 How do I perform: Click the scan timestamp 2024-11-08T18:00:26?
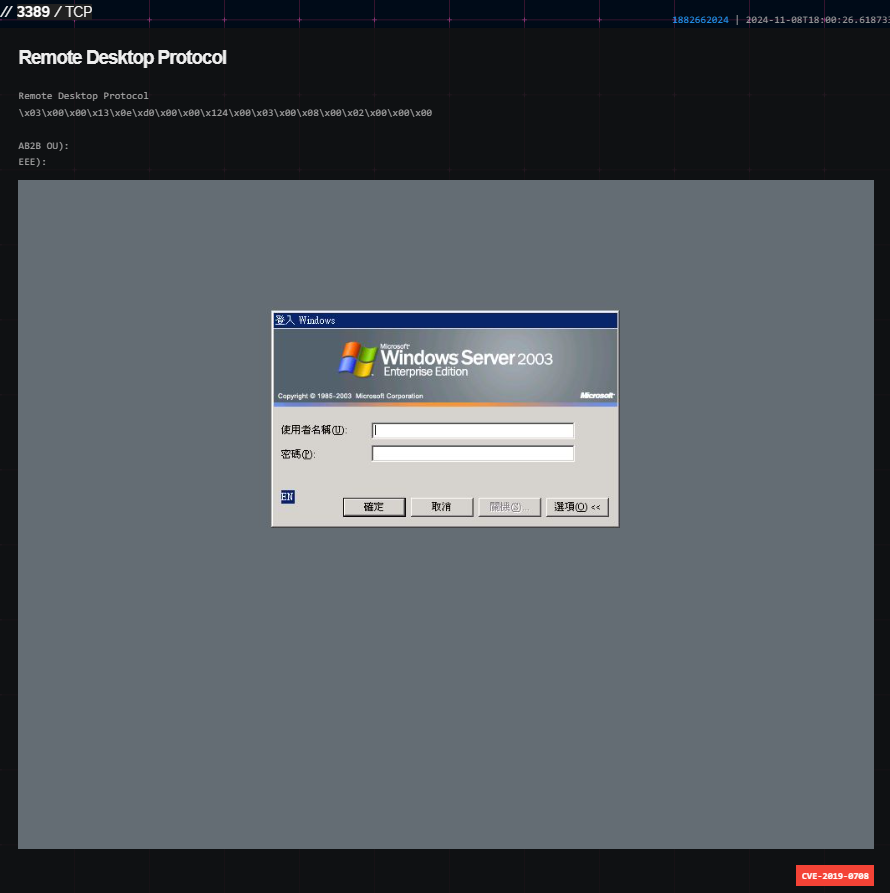click(x=818, y=20)
